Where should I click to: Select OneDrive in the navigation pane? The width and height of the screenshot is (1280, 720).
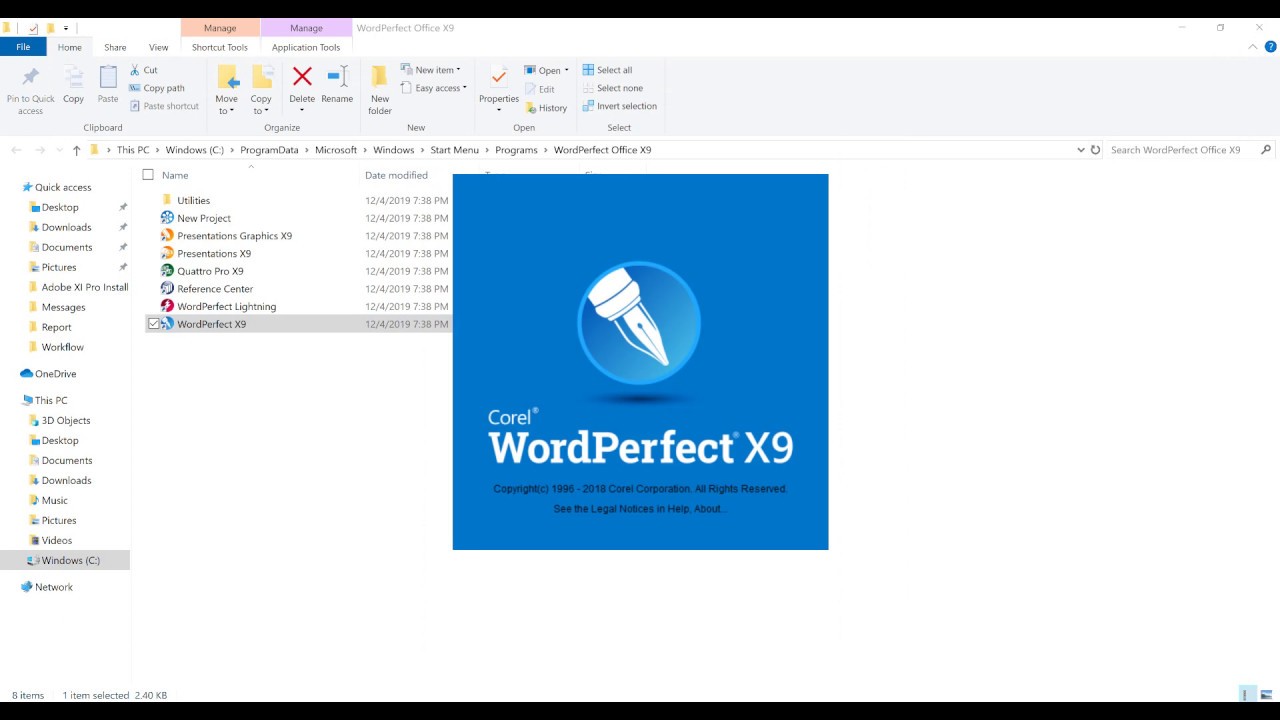point(48,374)
